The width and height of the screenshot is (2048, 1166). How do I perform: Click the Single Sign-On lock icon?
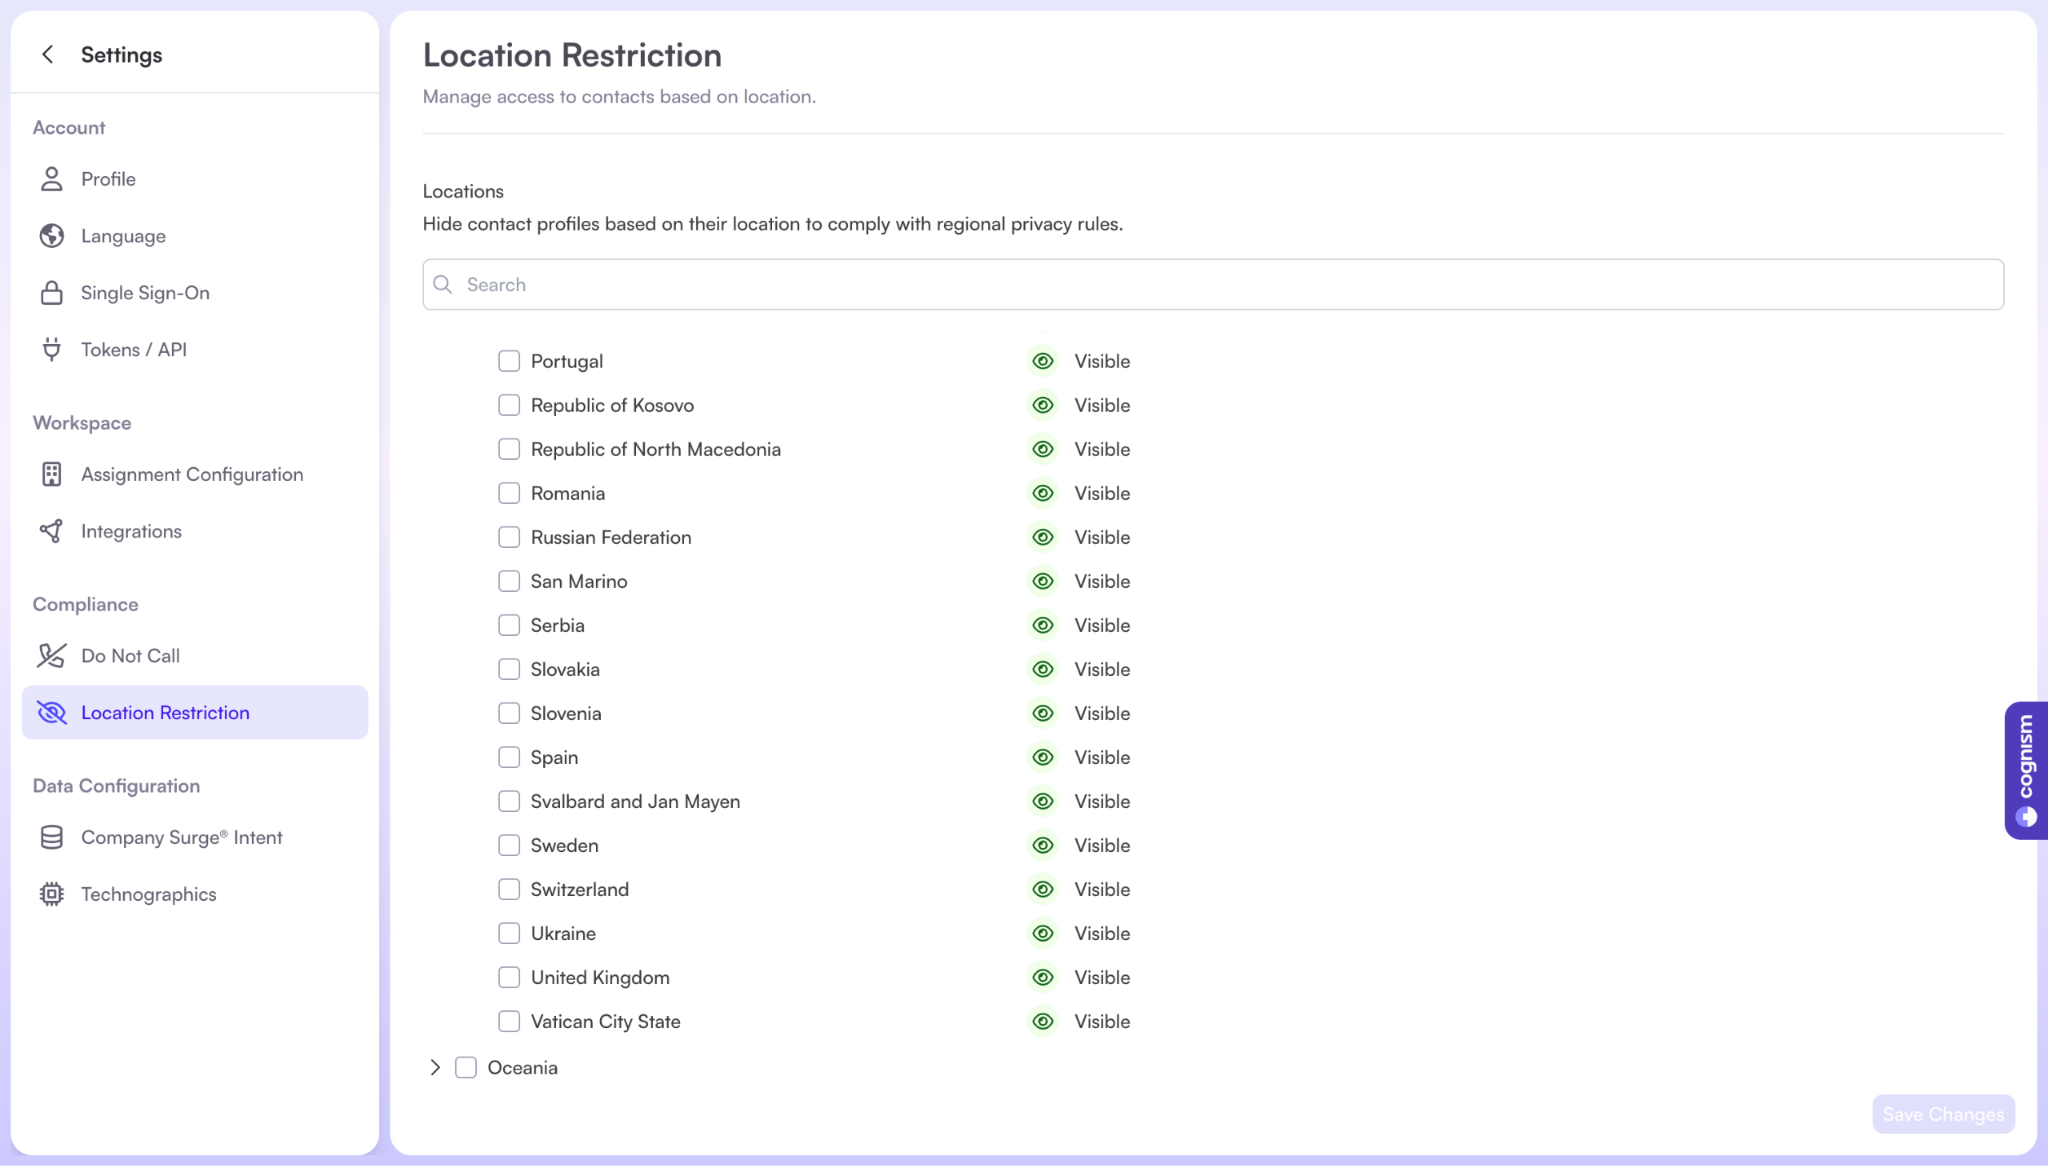click(x=51, y=293)
